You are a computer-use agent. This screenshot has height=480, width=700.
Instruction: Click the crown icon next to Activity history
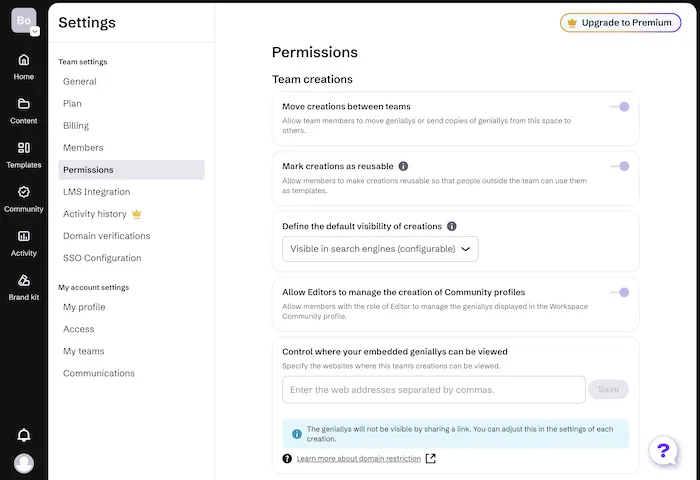tap(137, 214)
